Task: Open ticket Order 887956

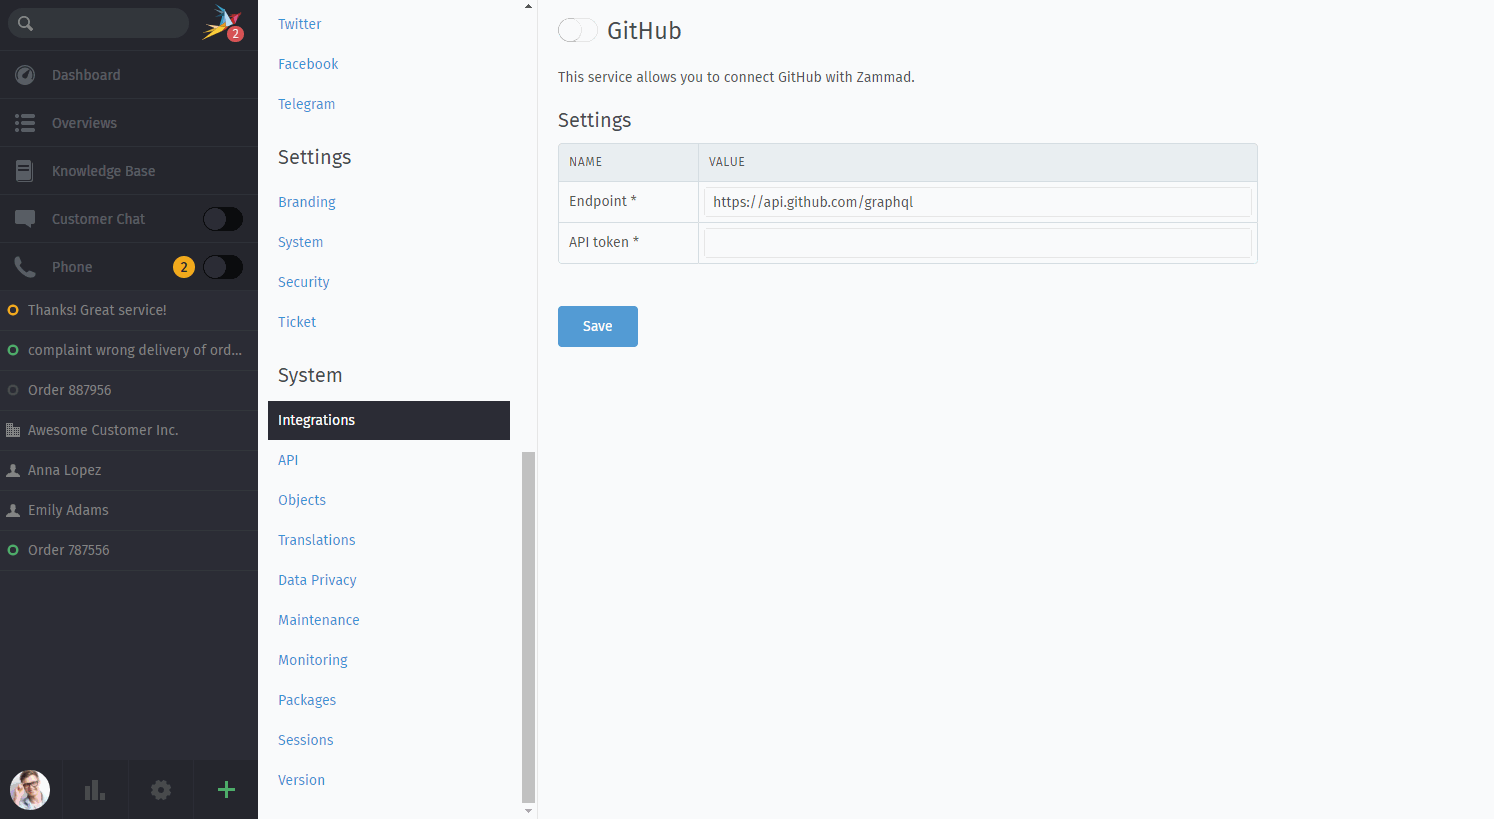Action: coord(129,390)
